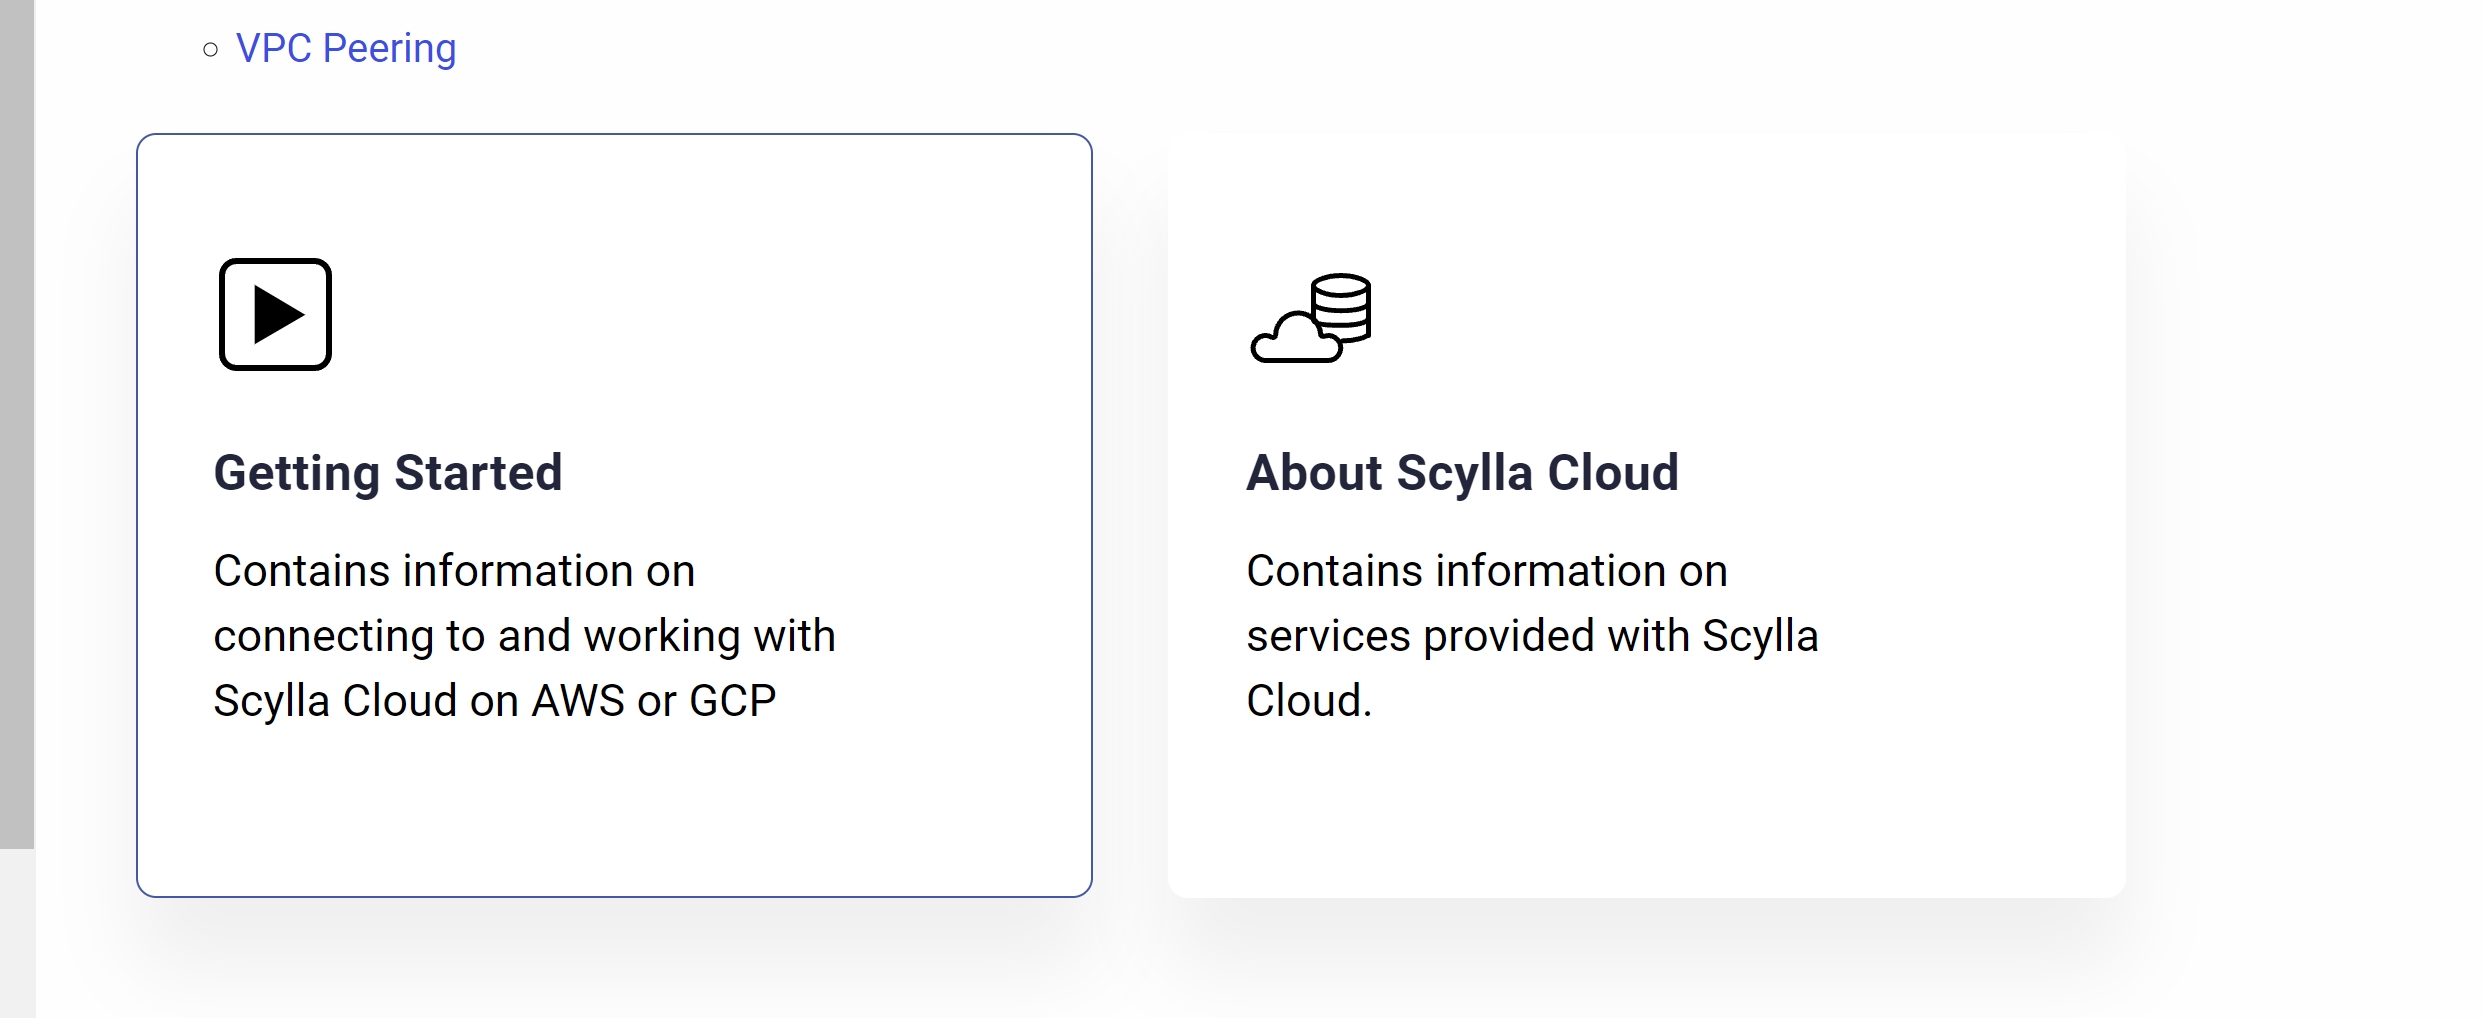Click the stacked disks part of the cloud icon

coord(1342,300)
